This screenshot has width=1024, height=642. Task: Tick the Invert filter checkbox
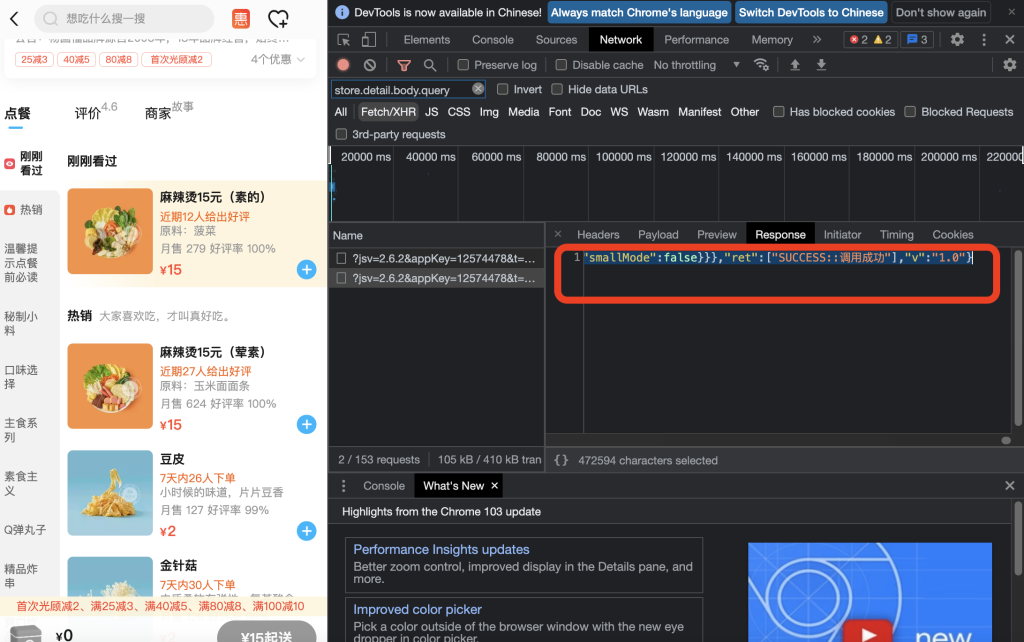503,89
